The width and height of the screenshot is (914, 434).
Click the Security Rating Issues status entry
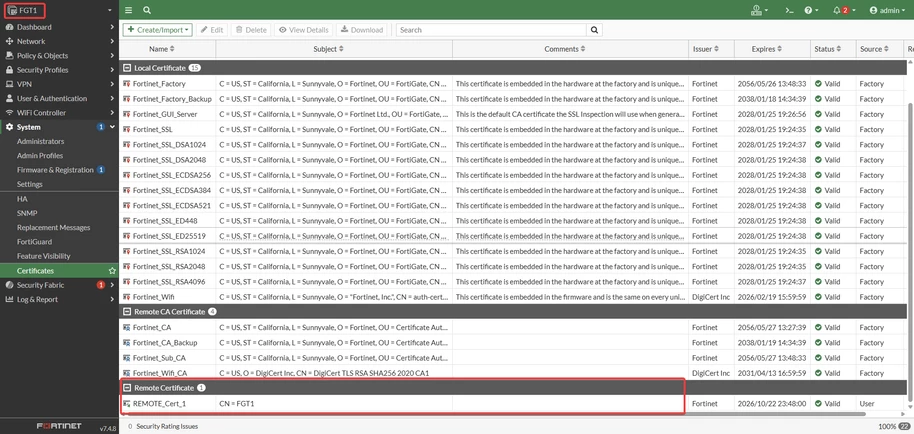tap(163, 426)
